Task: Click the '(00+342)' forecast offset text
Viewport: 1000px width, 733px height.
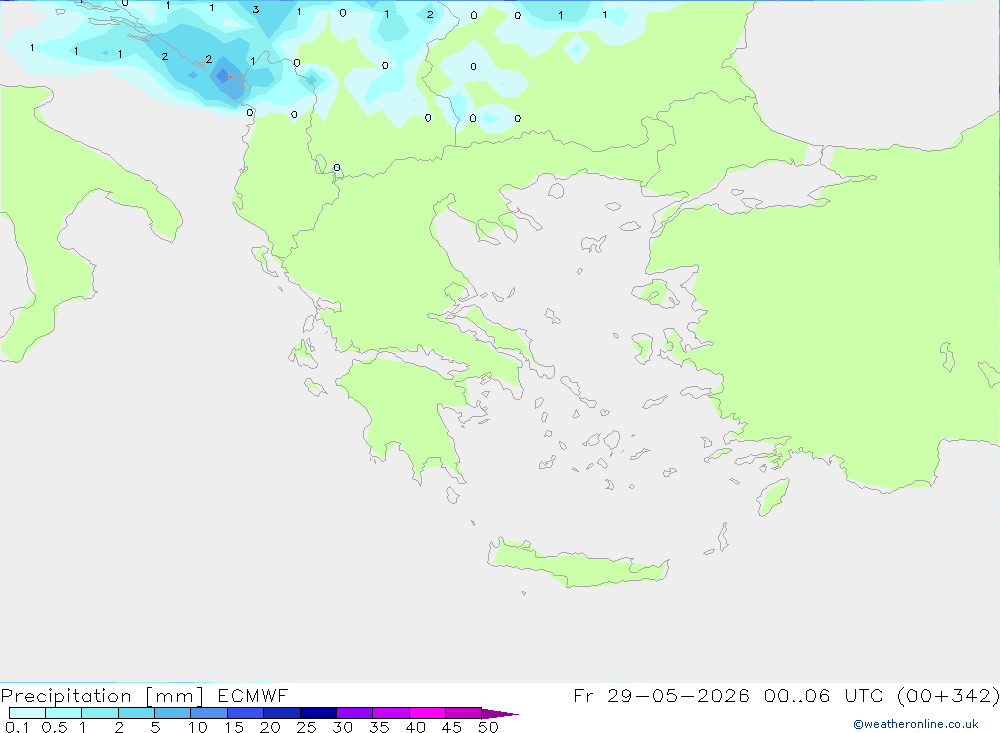Action: pos(948,696)
